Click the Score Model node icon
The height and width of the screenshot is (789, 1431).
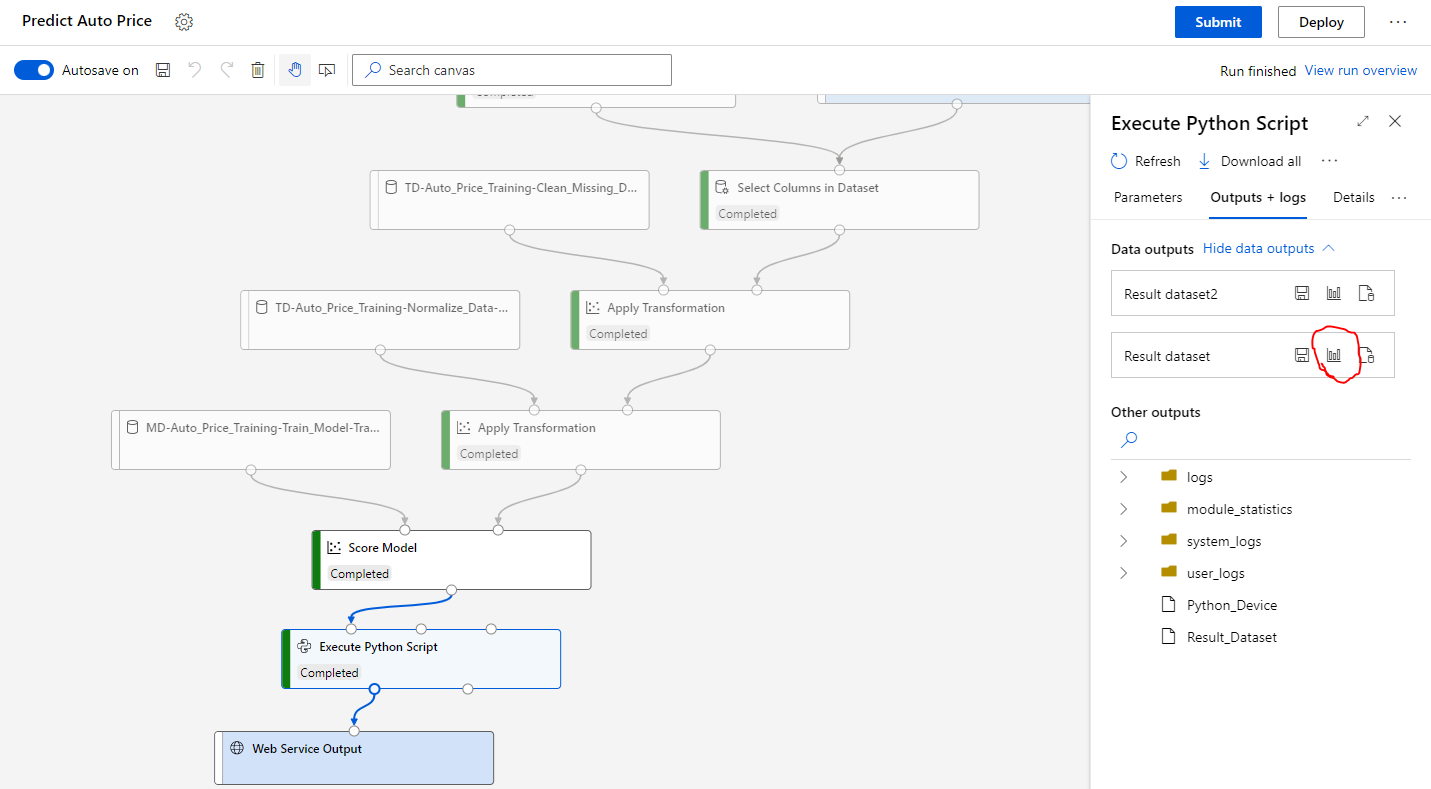pos(334,547)
